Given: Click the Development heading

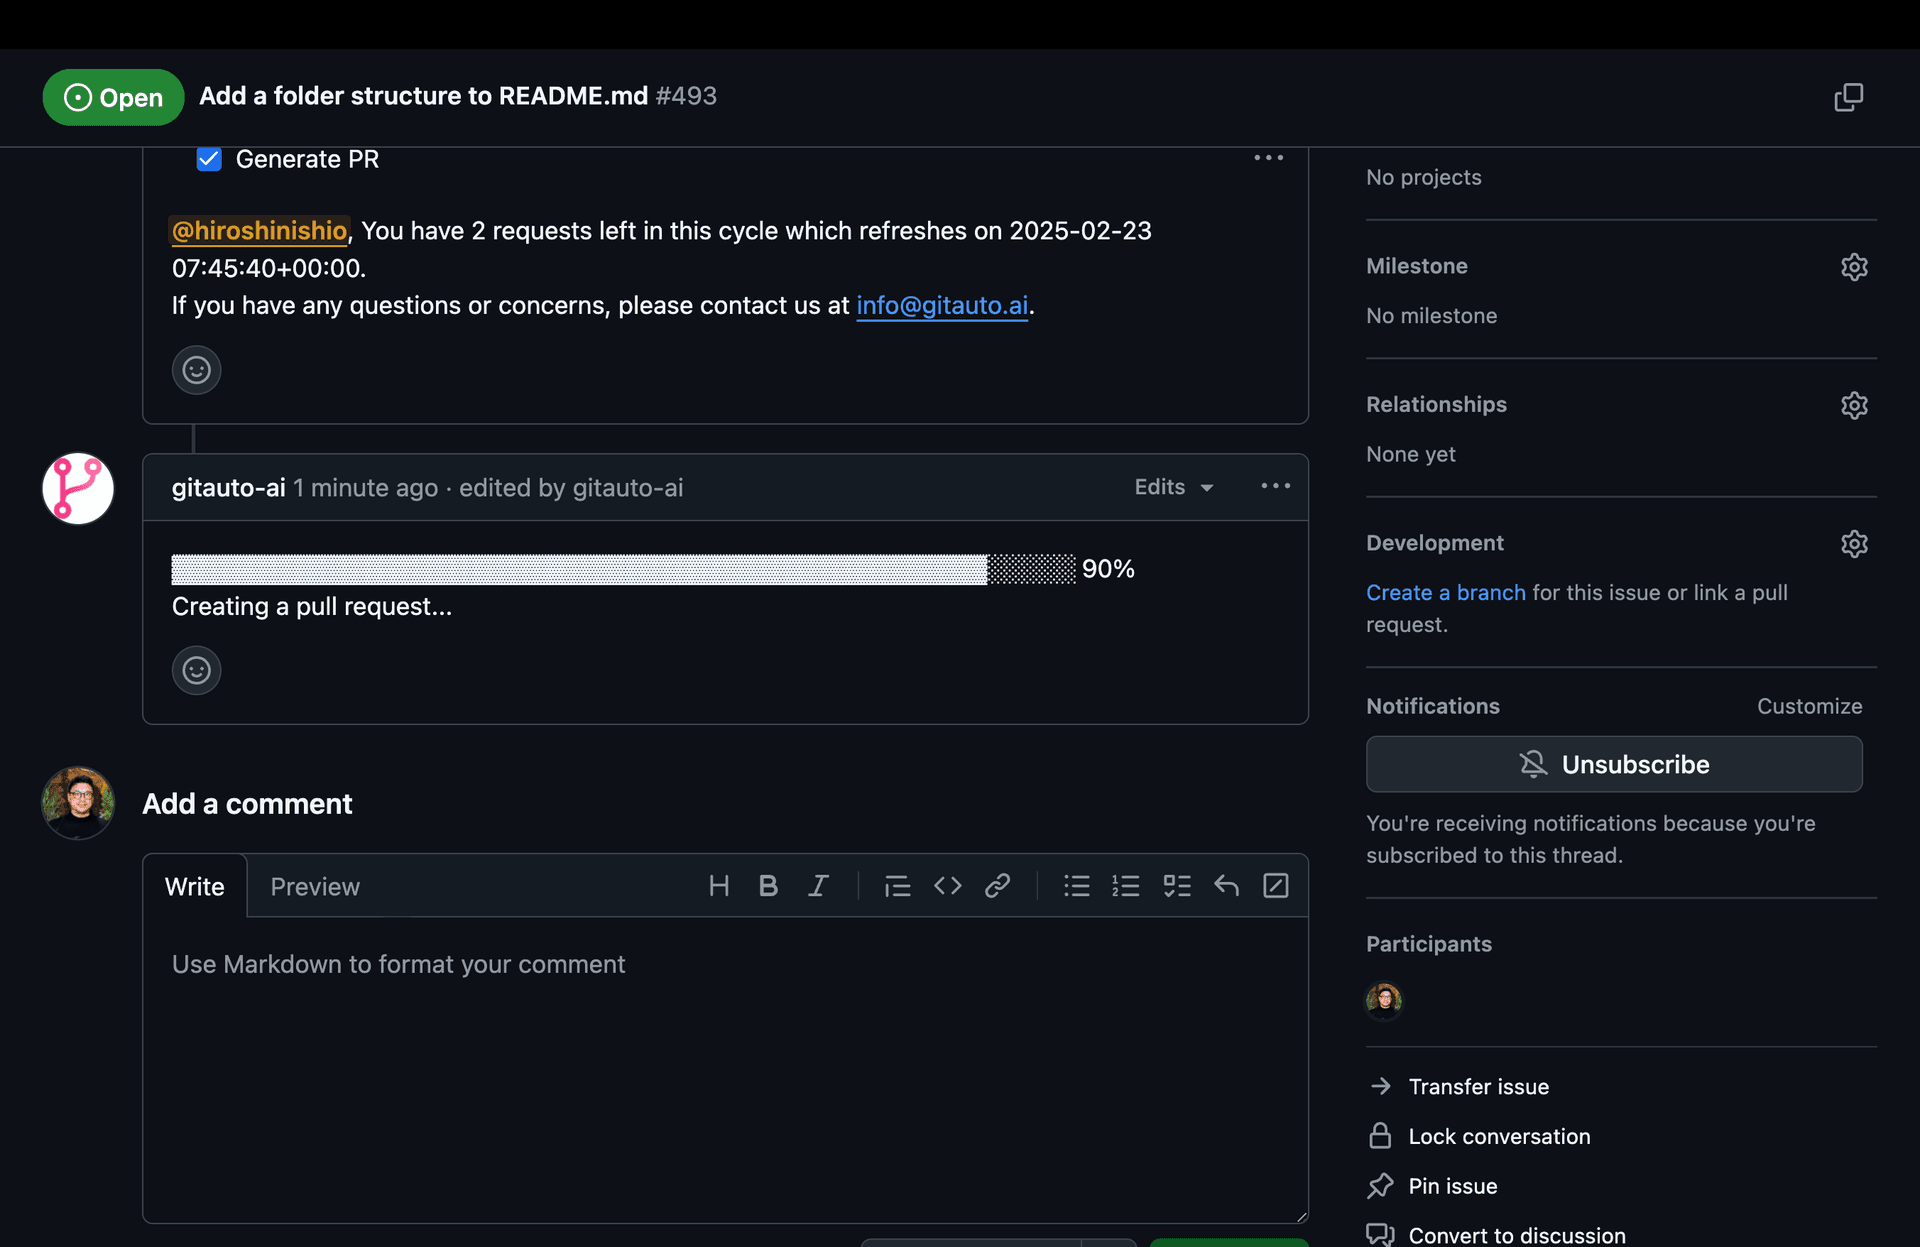Looking at the screenshot, I should 1435,543.
